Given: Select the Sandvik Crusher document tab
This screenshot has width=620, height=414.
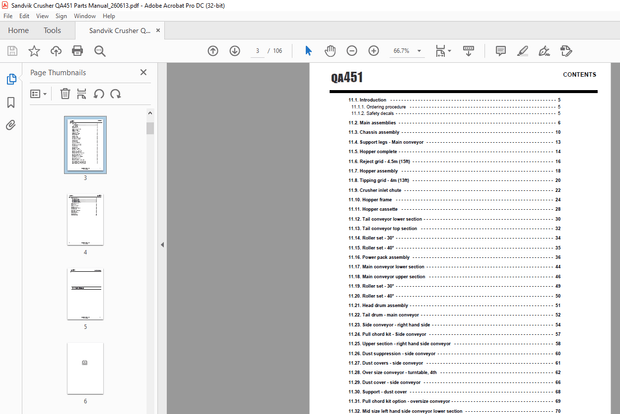Looking at the screenshot, I should [x=119, y=30].
